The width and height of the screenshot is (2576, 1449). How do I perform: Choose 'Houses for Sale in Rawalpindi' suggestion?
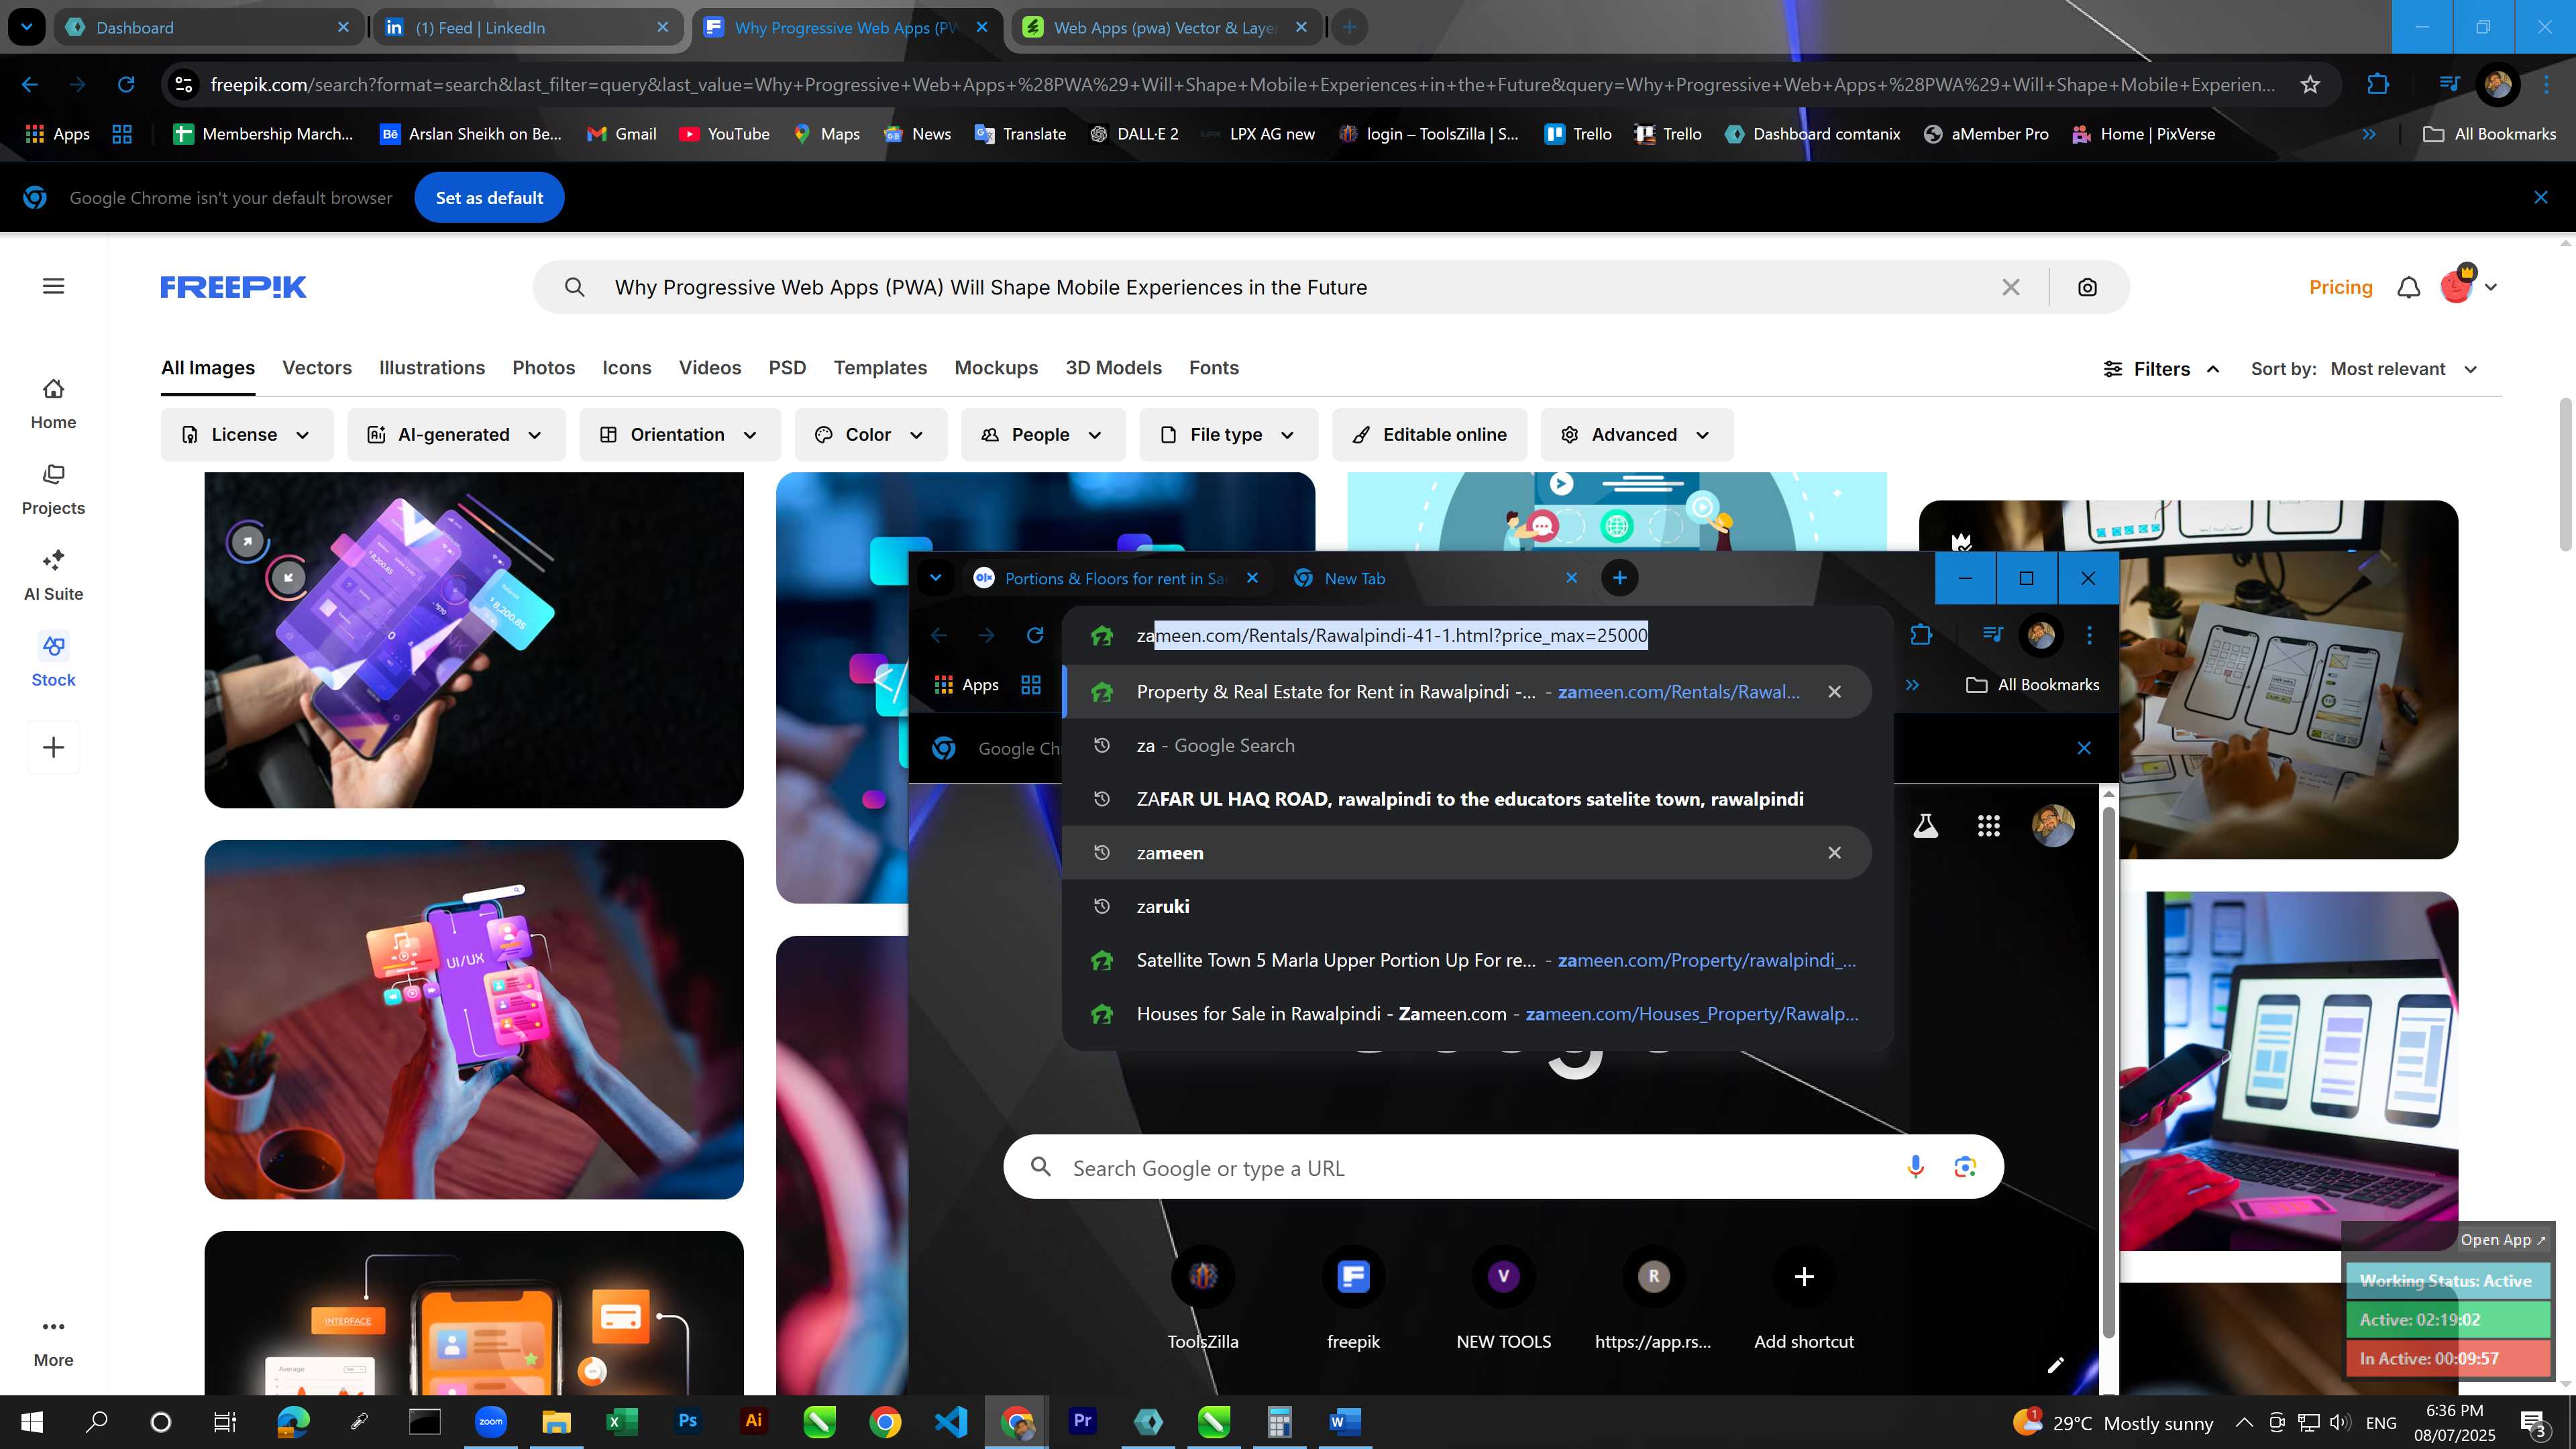pyautogui.click(x=1466, y=1013)
